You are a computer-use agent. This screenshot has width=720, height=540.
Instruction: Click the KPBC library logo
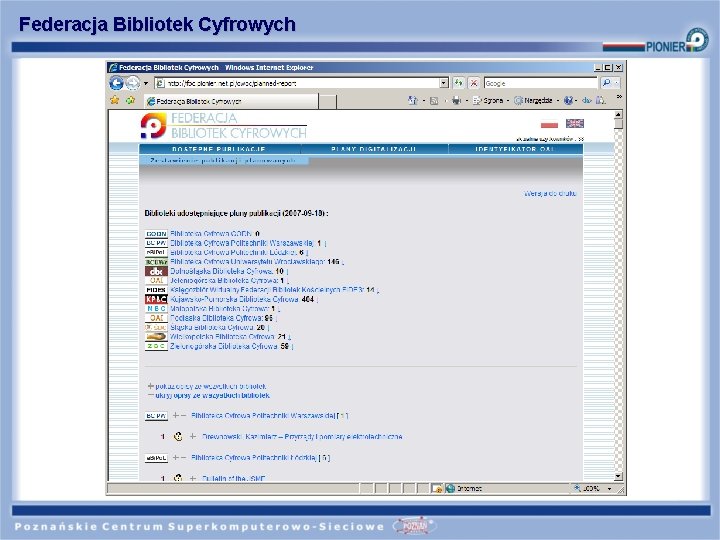pyautogui.click(x=156, y=299)
